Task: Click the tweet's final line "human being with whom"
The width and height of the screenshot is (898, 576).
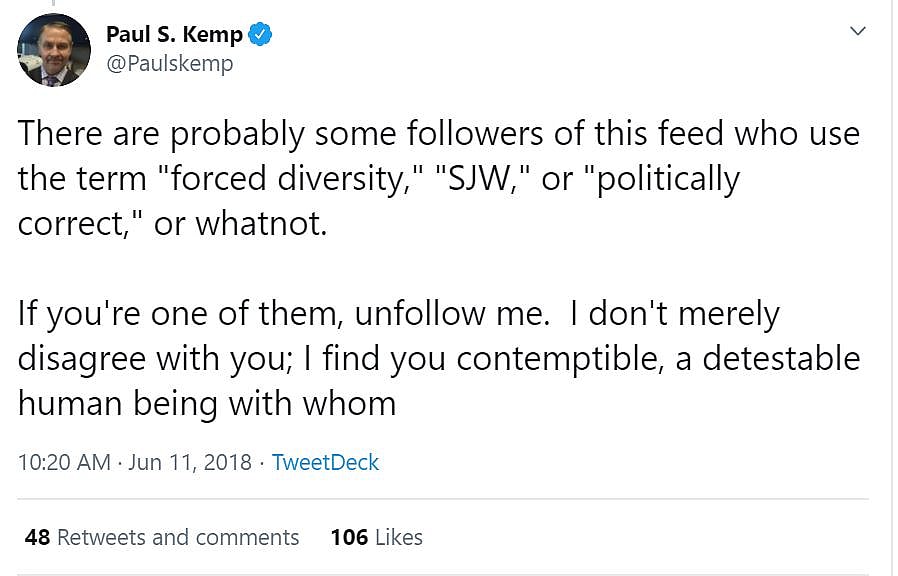Action: click(x=207, y=403)
